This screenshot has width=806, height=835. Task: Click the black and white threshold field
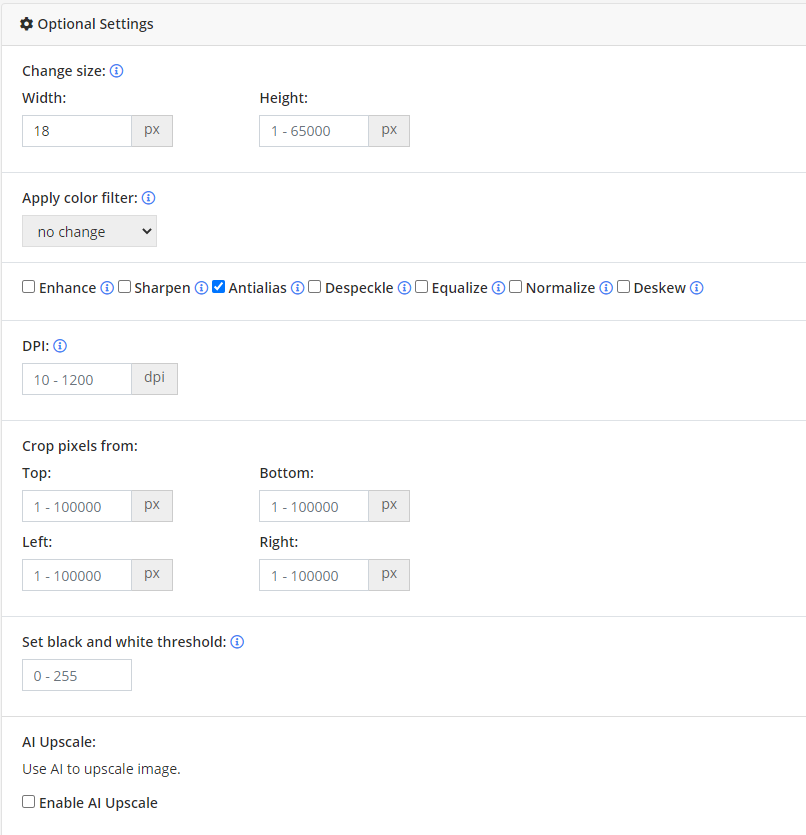tap(77, 675)
